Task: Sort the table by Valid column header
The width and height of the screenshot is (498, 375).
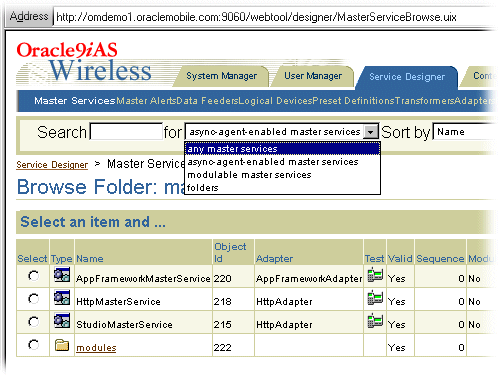Action: click(400, 259)
